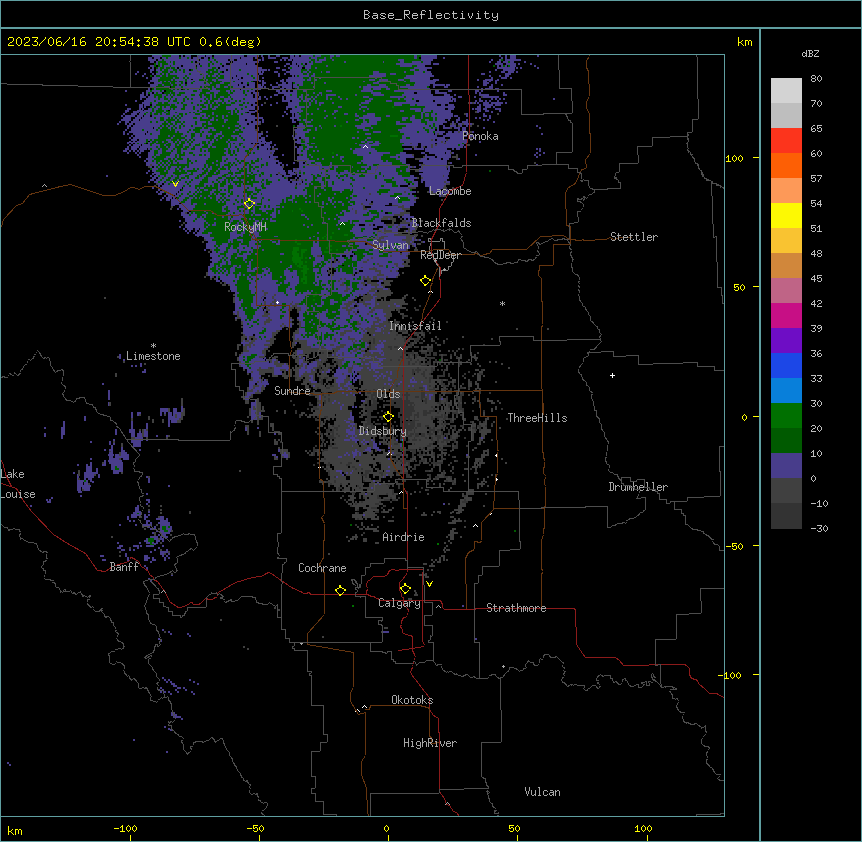Click the ThreeHills label
The height and width of the screenshot is (842, 862).
tap(537, 418)
